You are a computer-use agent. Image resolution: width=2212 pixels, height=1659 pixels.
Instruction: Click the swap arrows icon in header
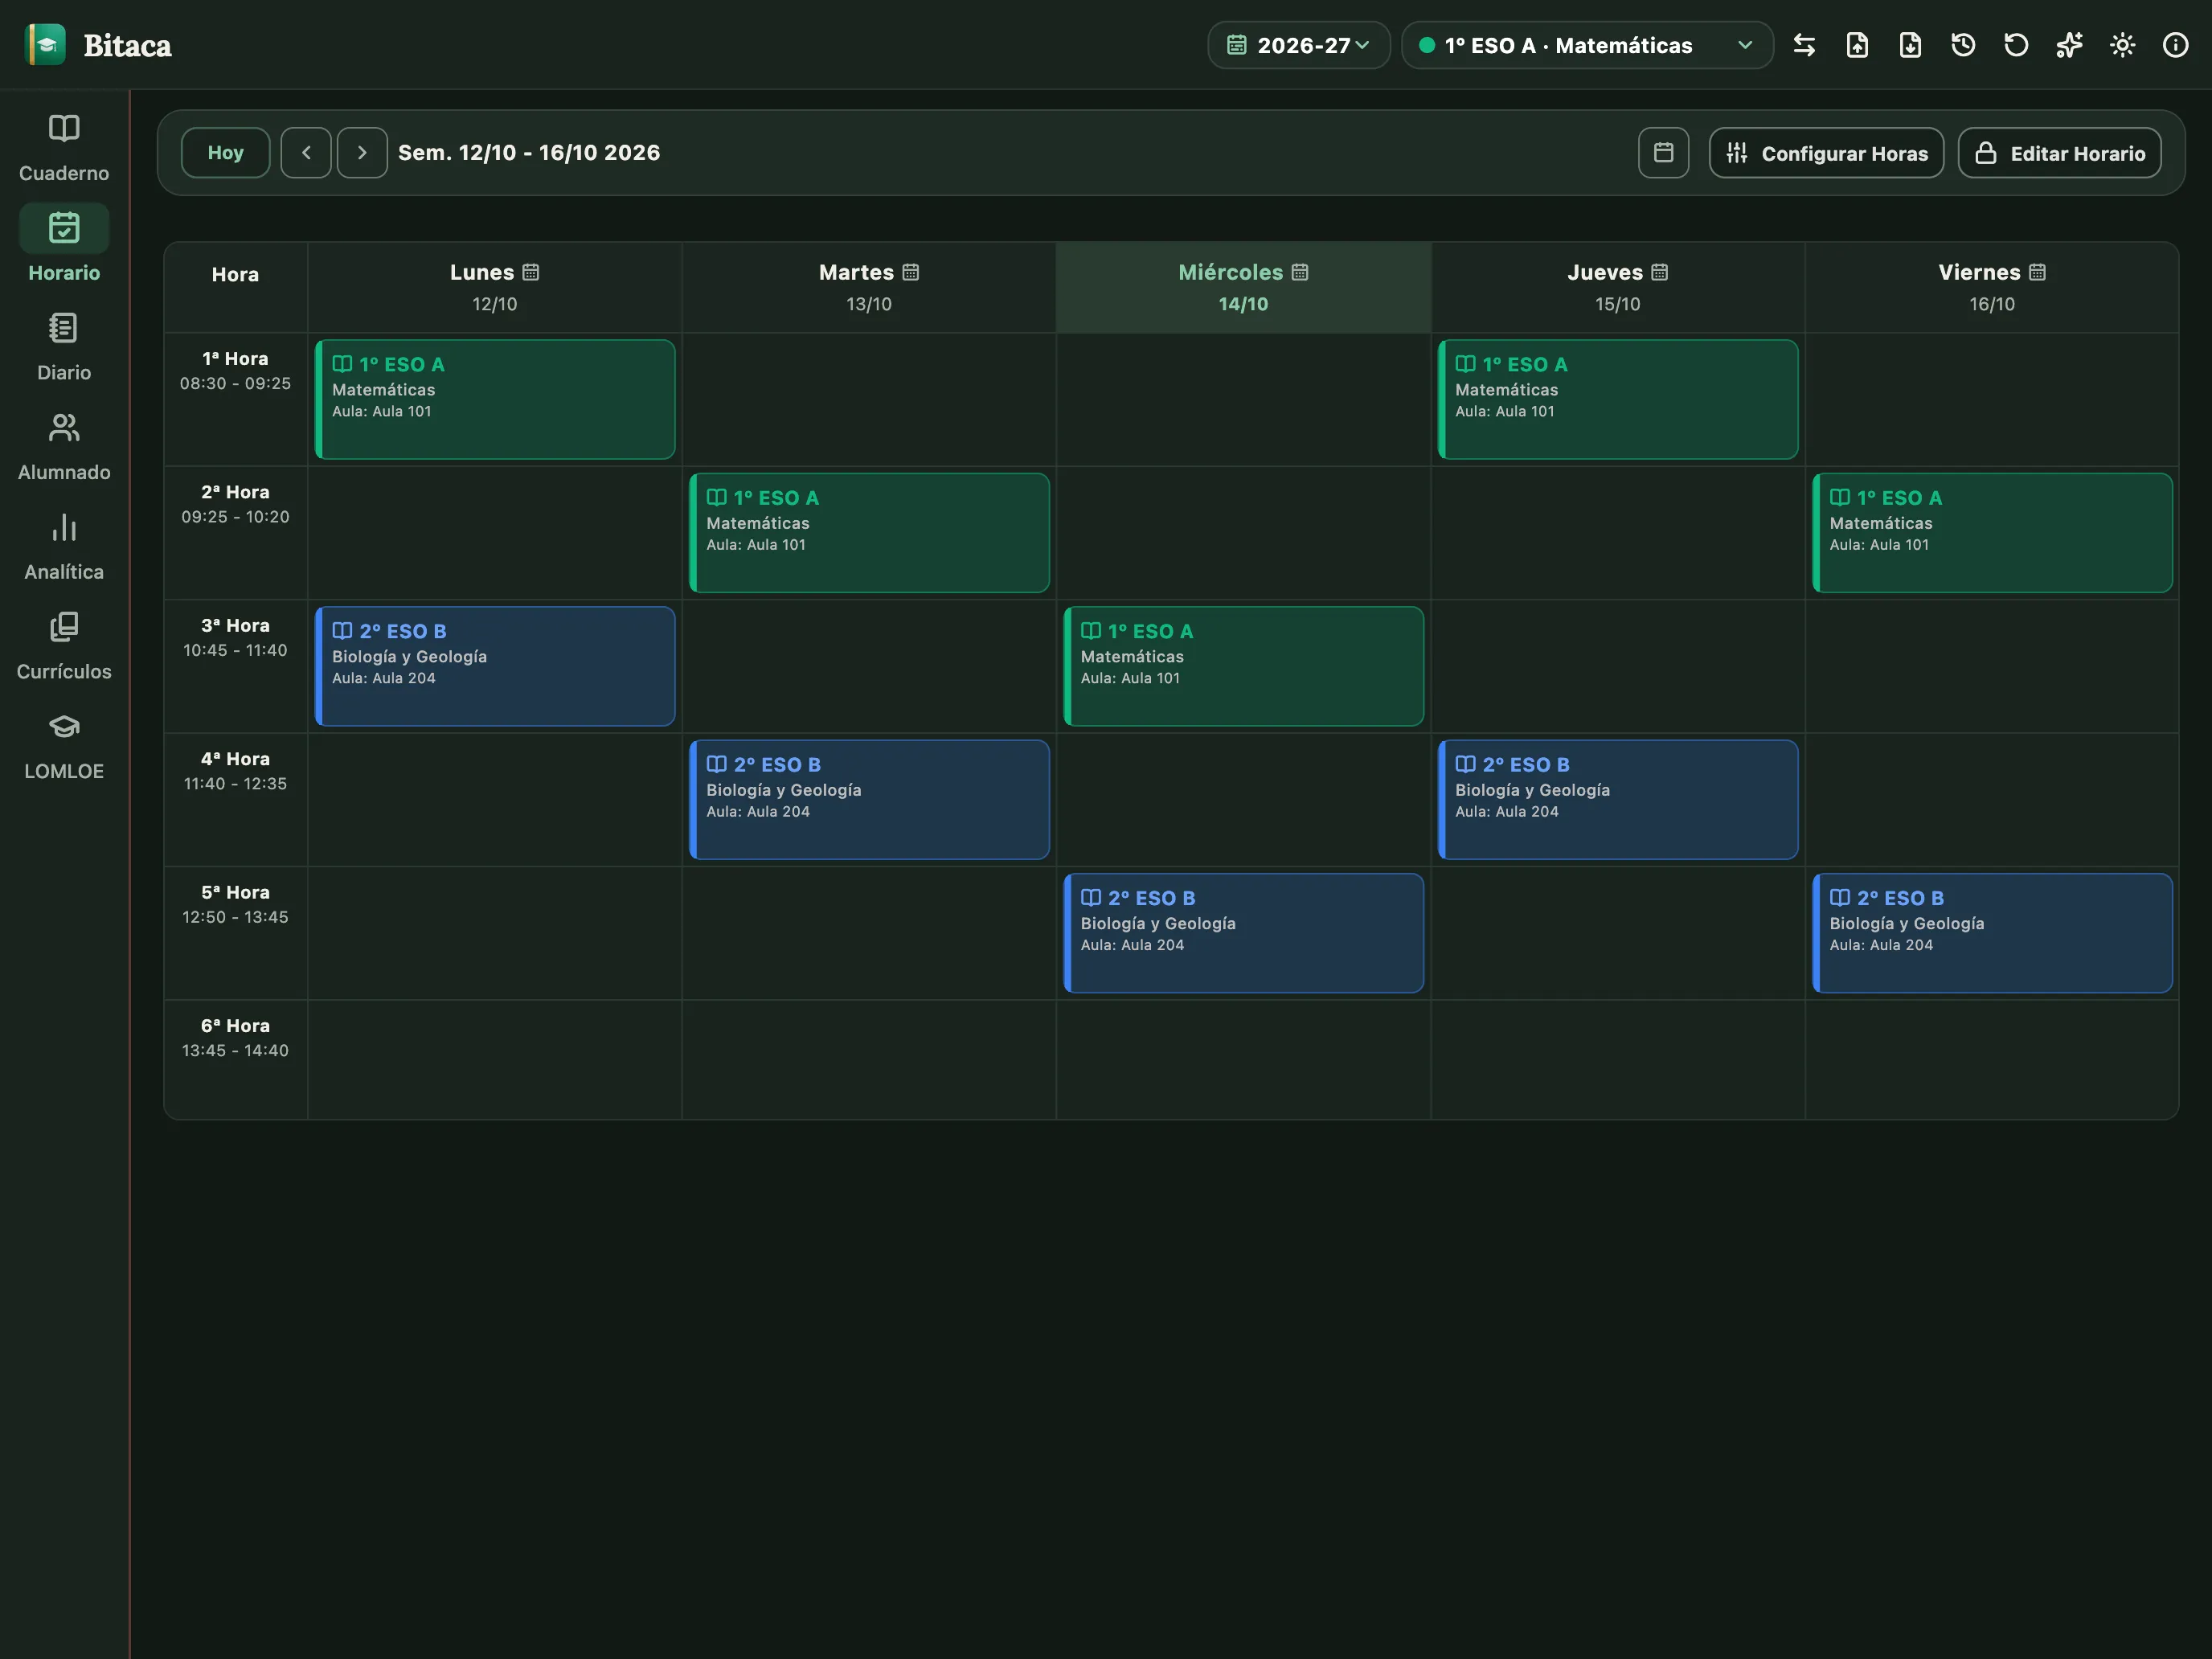(1804, 45)
